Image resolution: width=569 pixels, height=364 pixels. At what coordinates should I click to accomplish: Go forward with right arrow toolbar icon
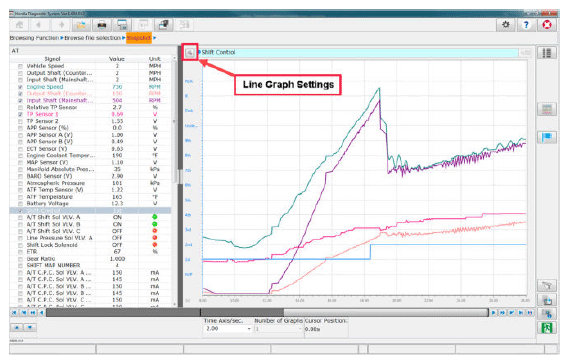(x=61, y=25)
